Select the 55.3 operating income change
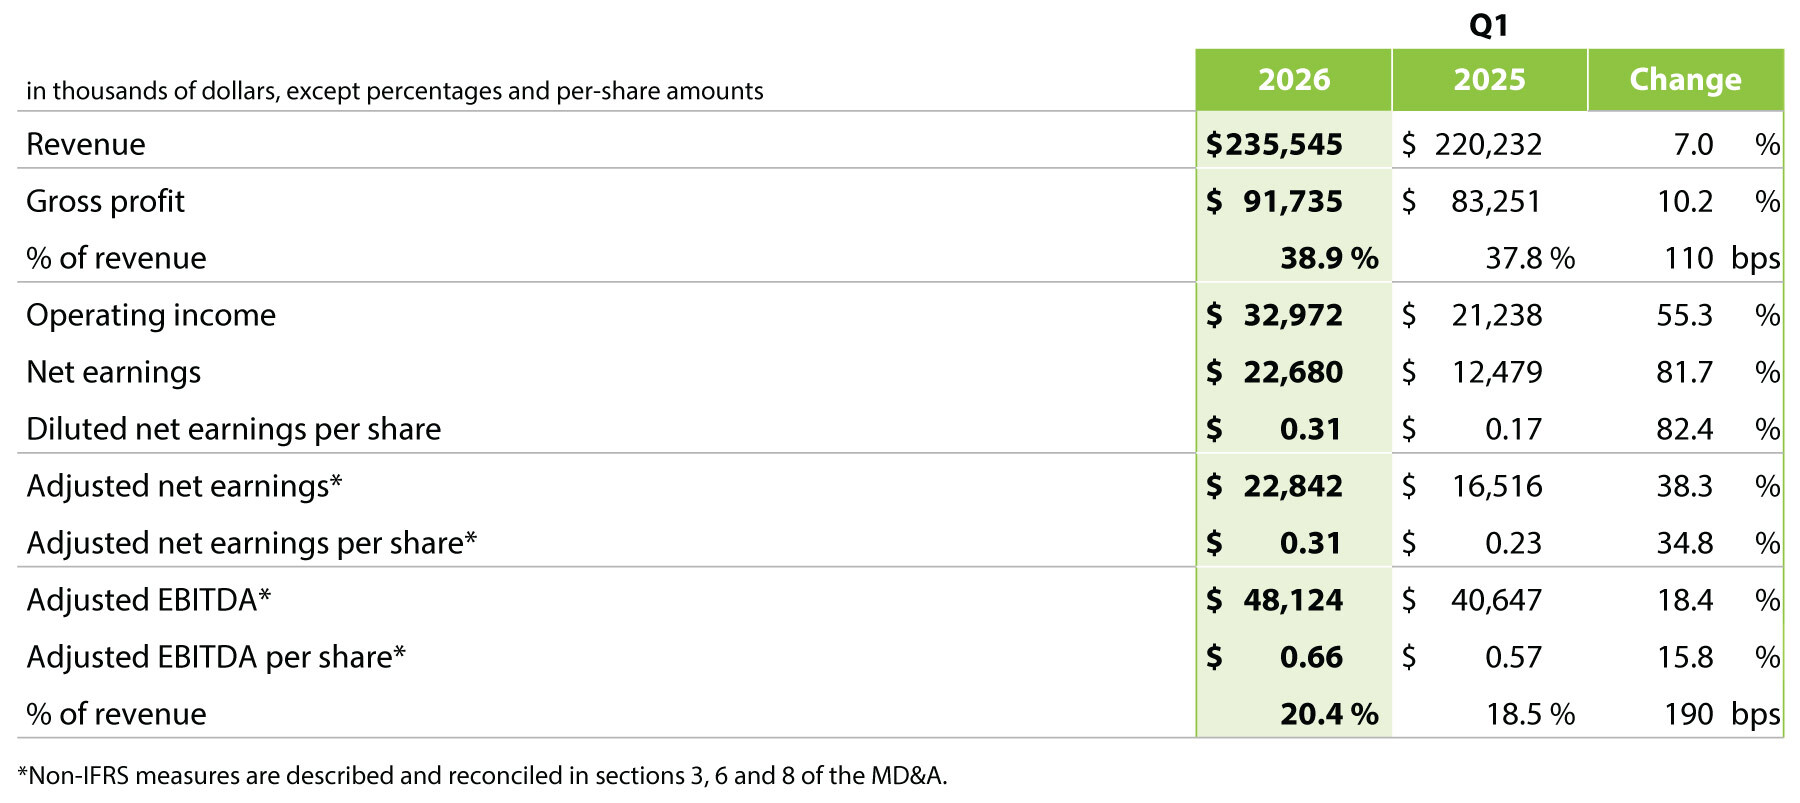Image resolution: width=1800 pixels, height=803 pixels. [1685, 315]
